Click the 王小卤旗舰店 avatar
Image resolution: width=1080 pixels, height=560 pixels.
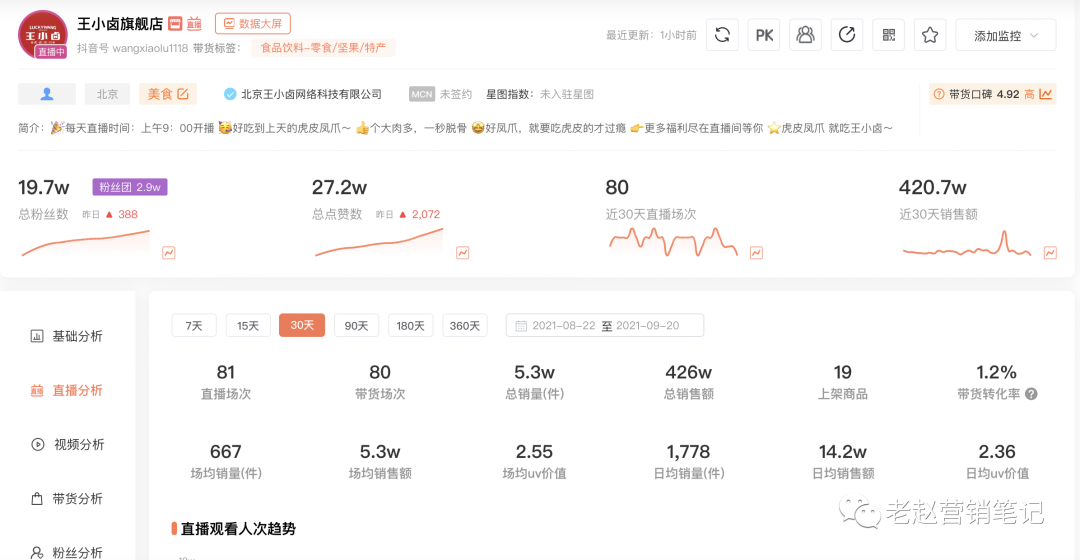click(x=43, y=34)
